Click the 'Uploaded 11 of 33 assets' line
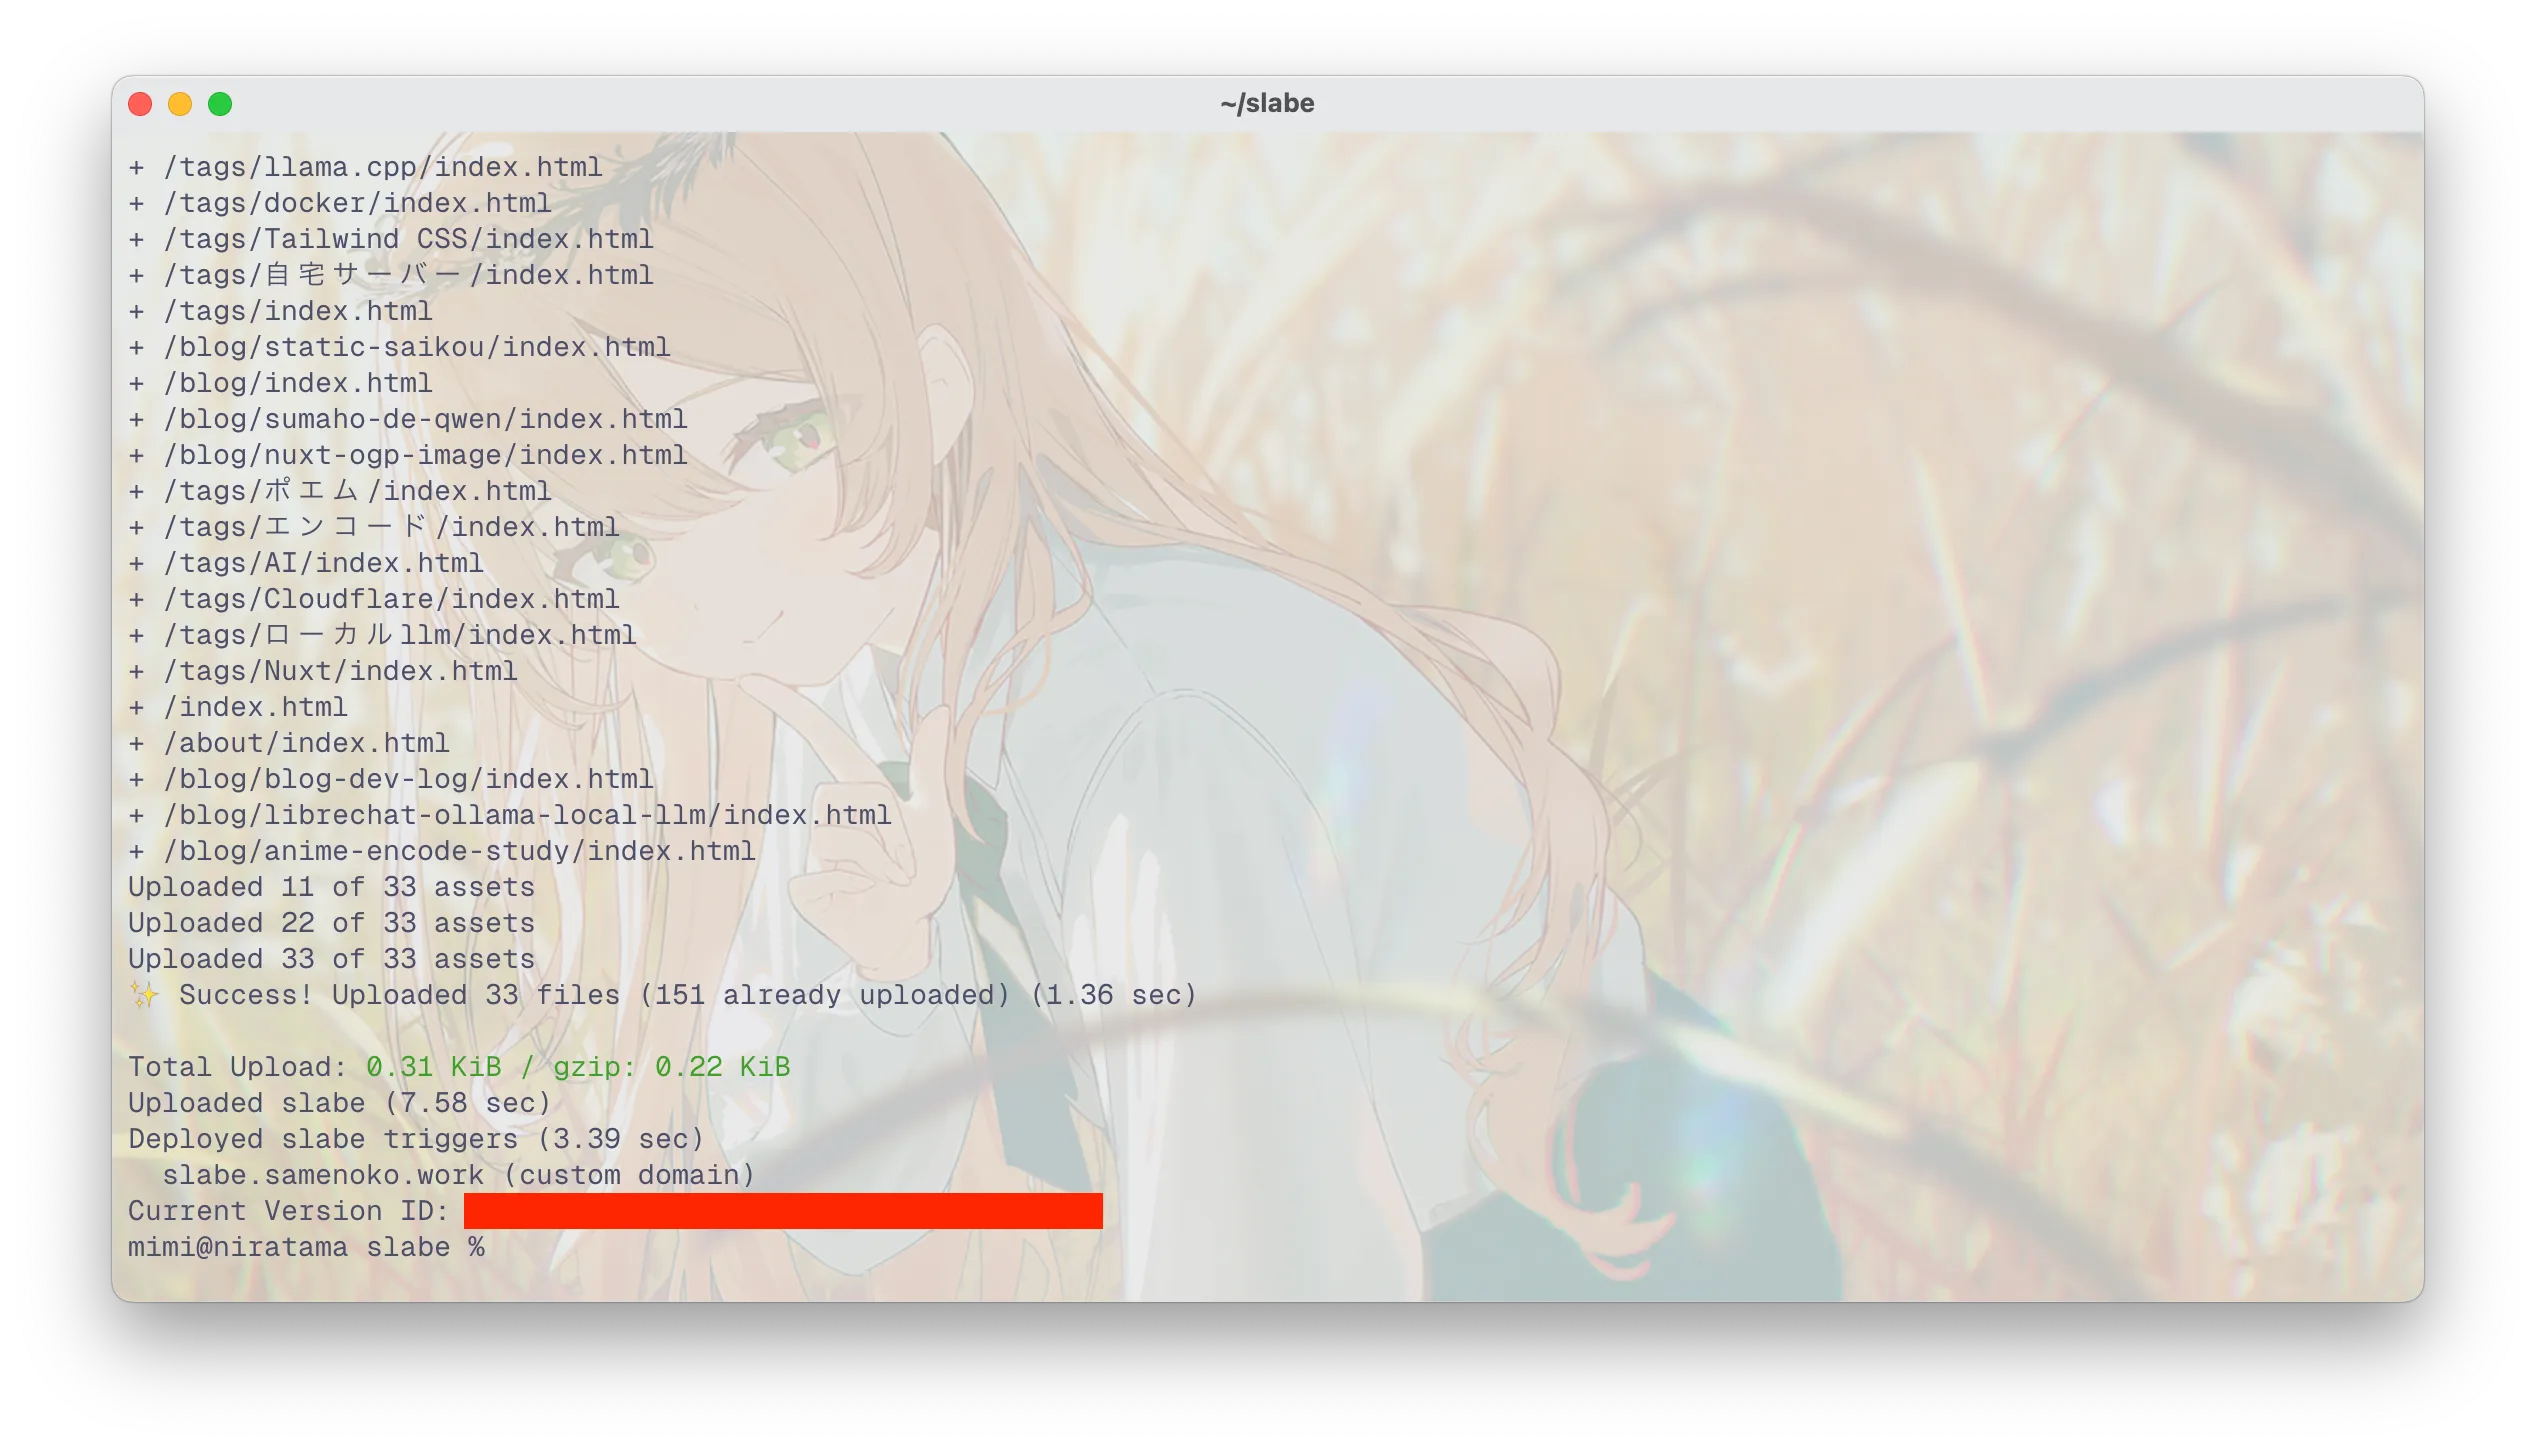The height and width of the screenshot is (1450, 2536). tap(332, 887)
